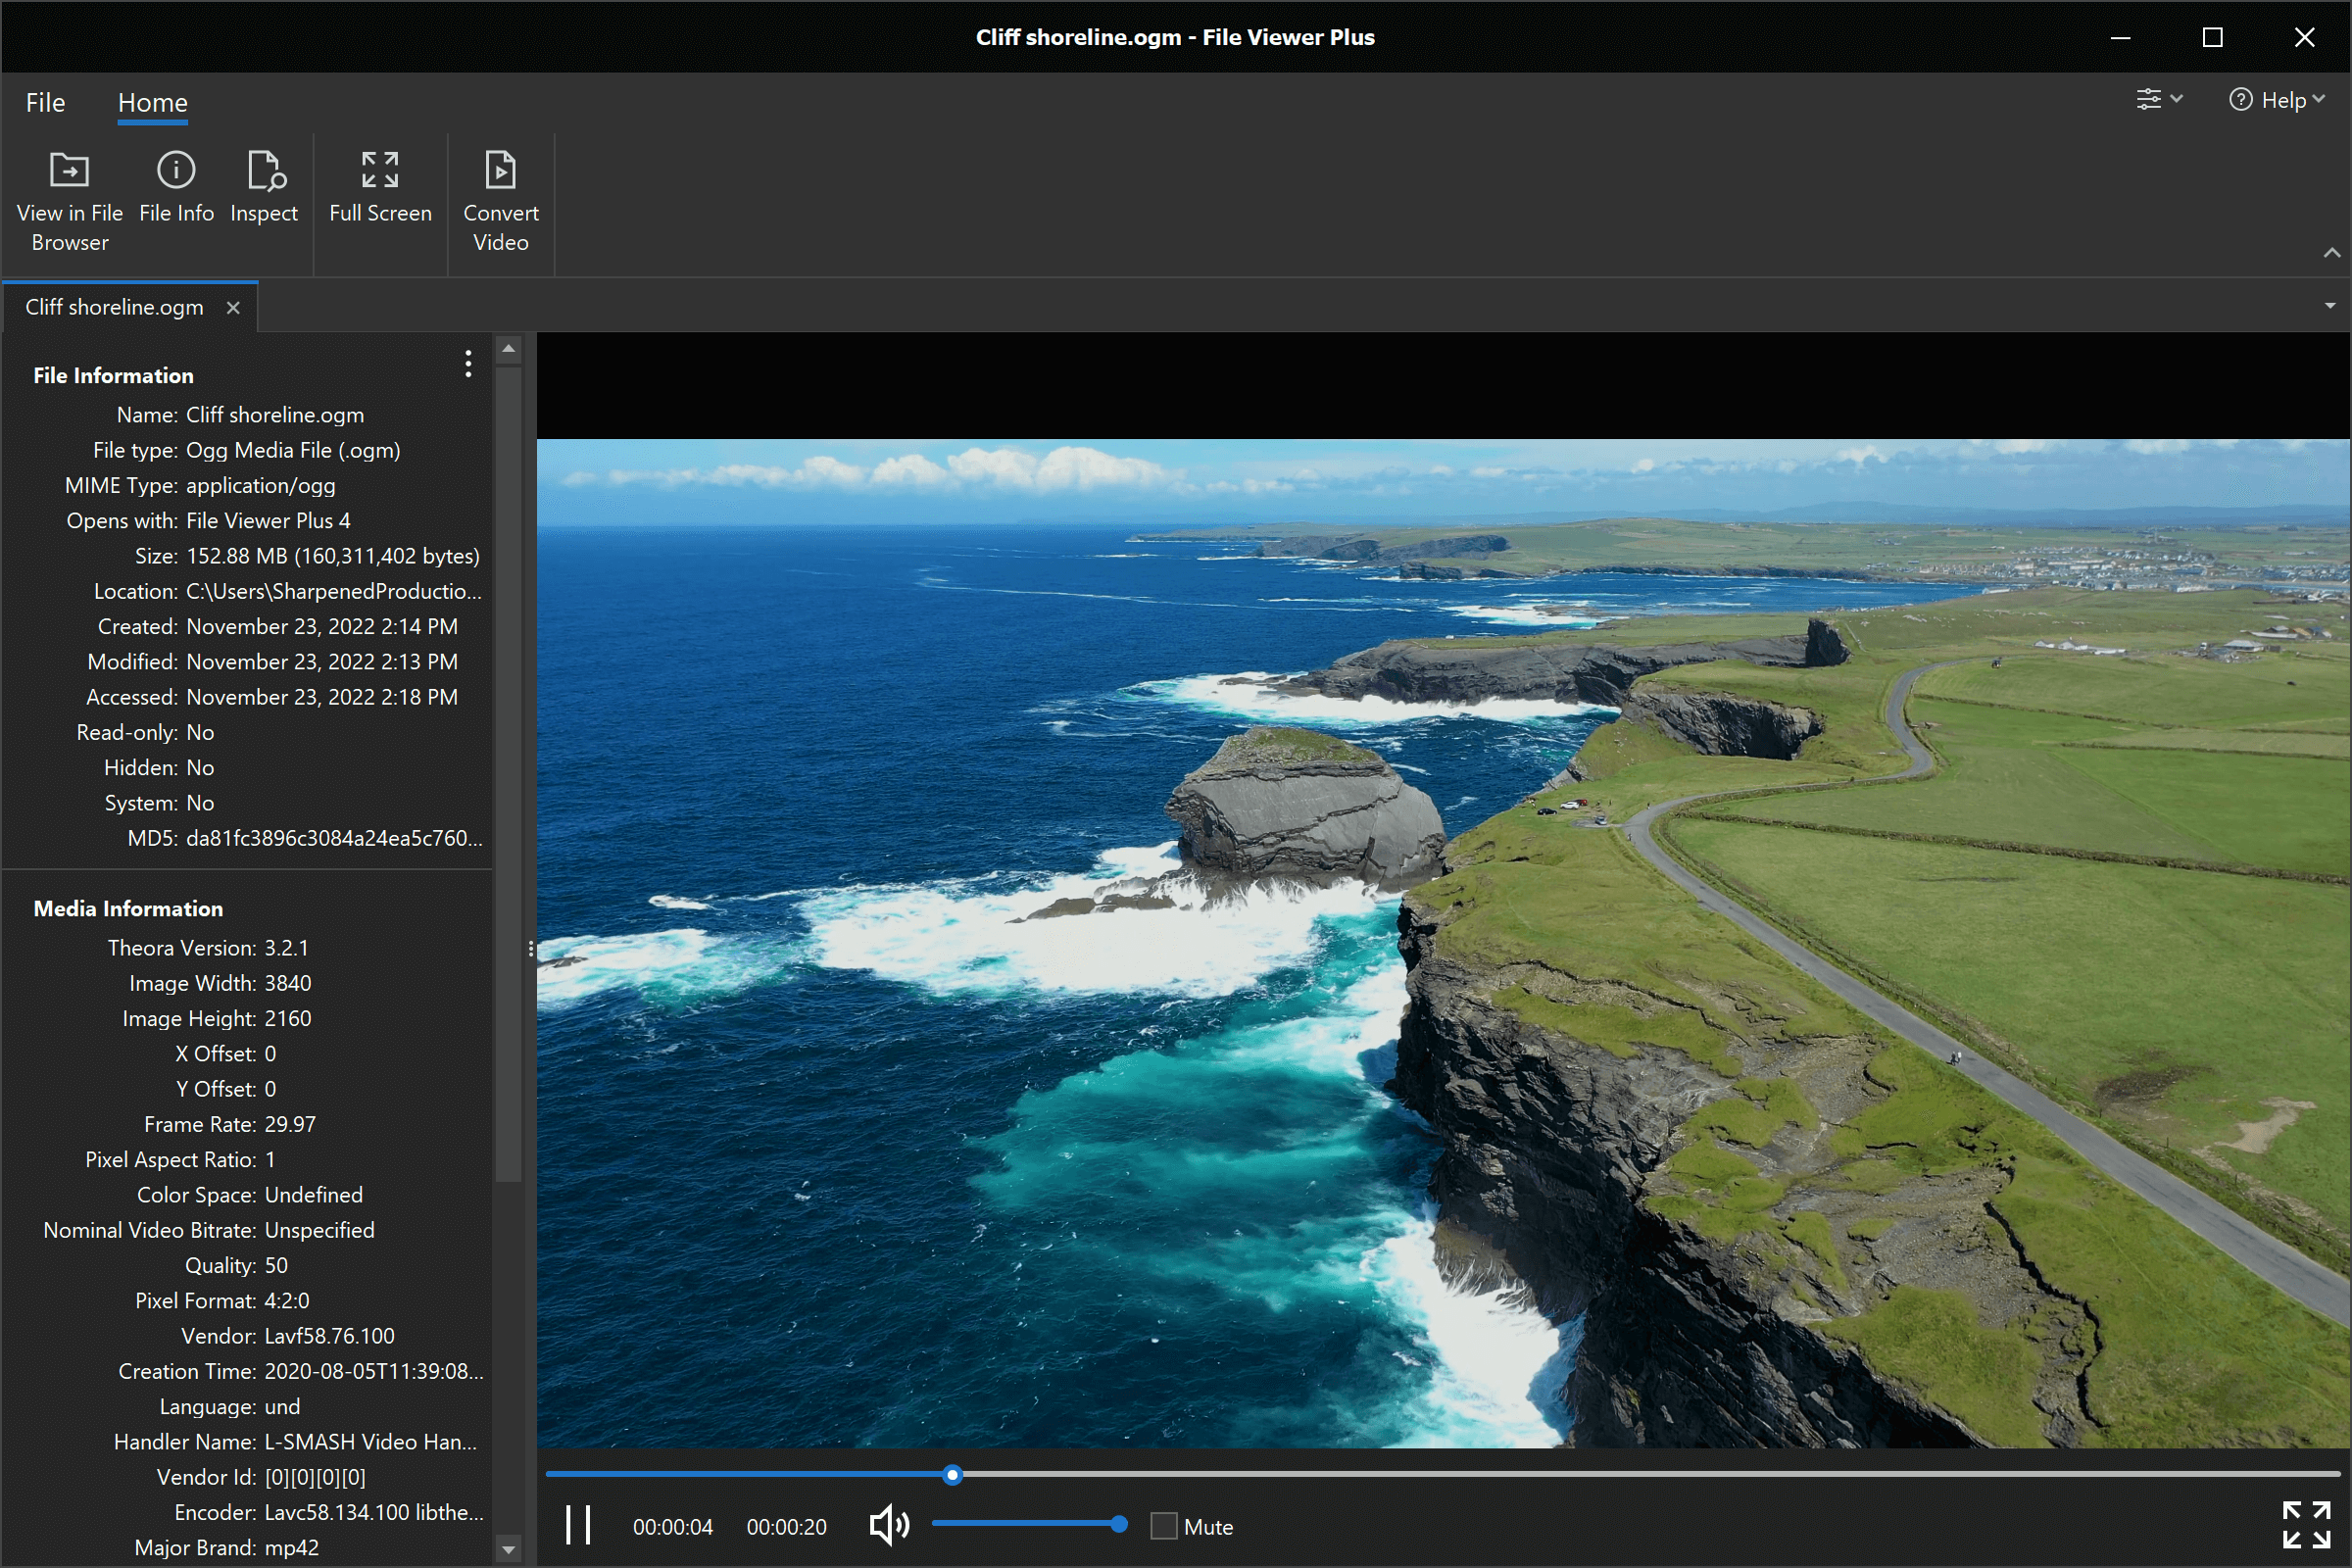Collapse the ribbon with the chevron arrow
Image resolution: width=2352 pixels, height=1568 pixels.
point(2335,254)
